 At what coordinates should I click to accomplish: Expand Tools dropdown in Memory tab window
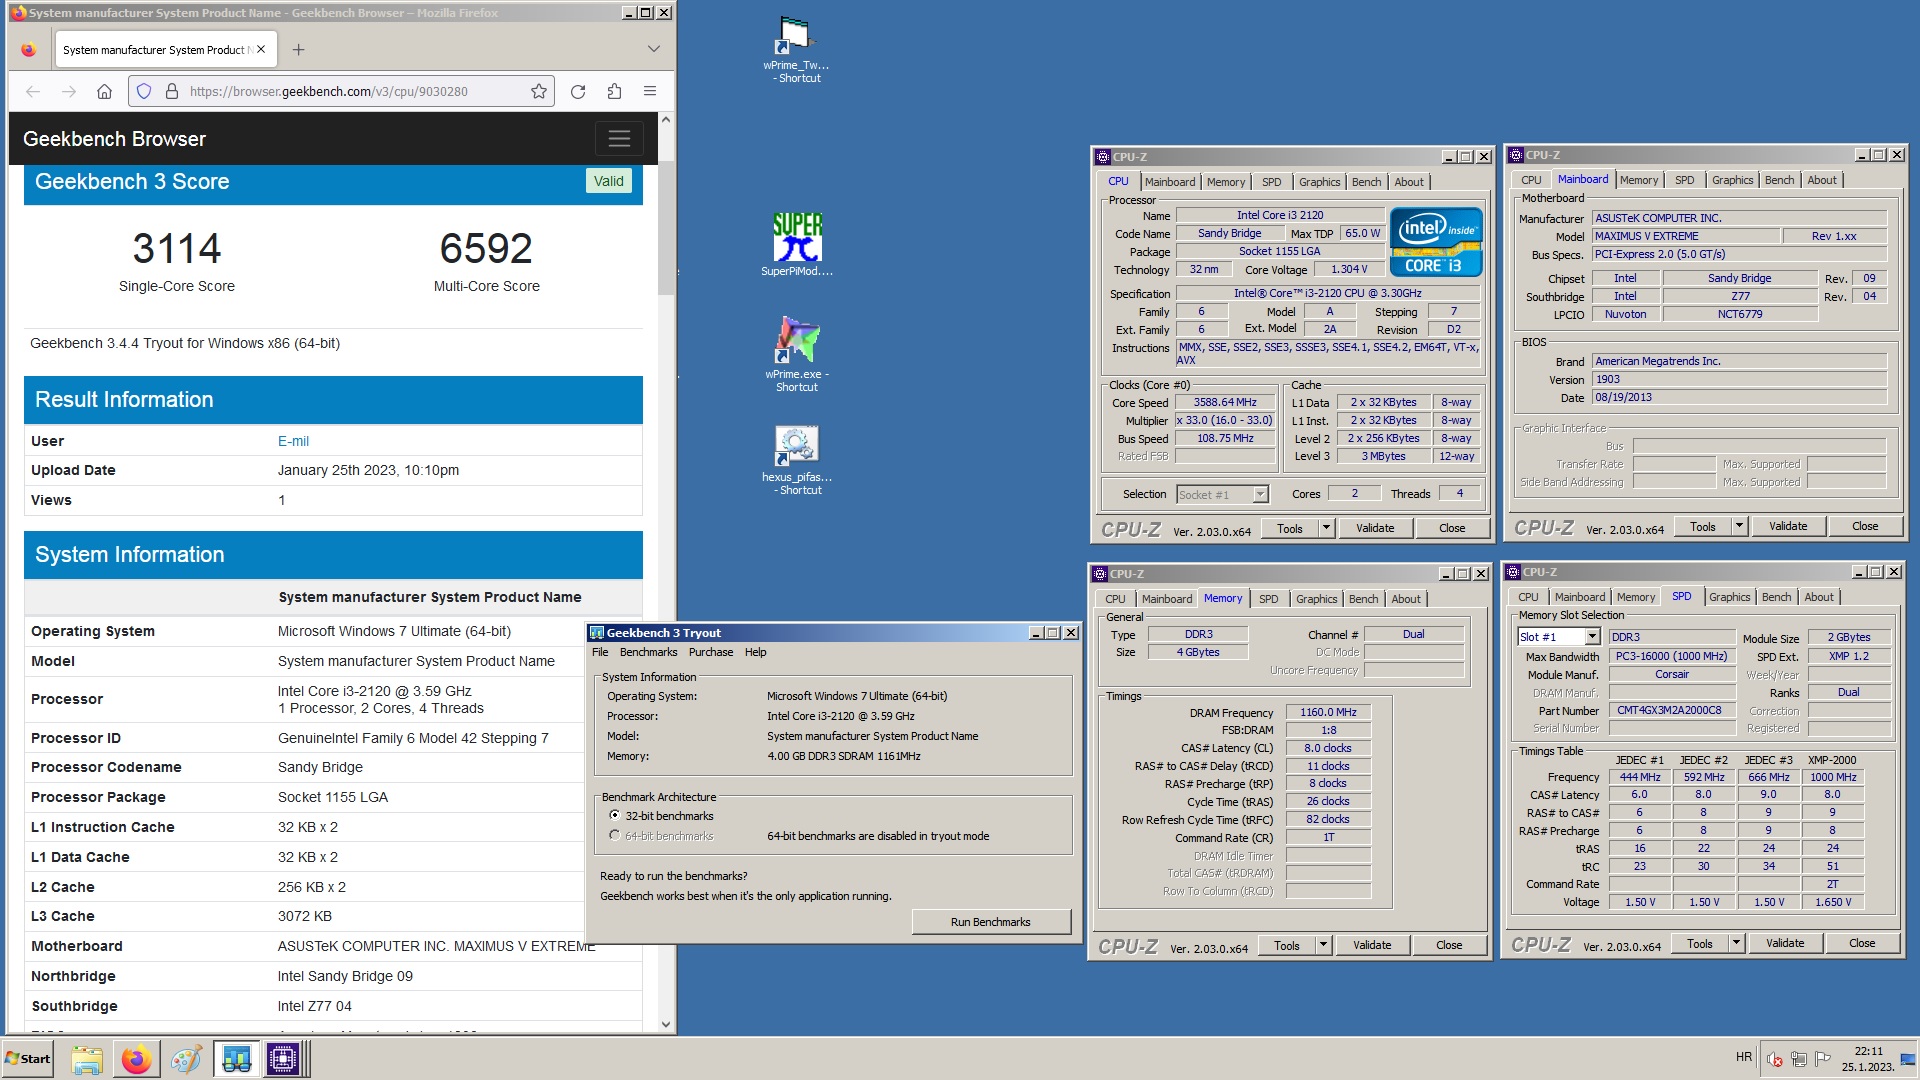[x=1323, y=945]
